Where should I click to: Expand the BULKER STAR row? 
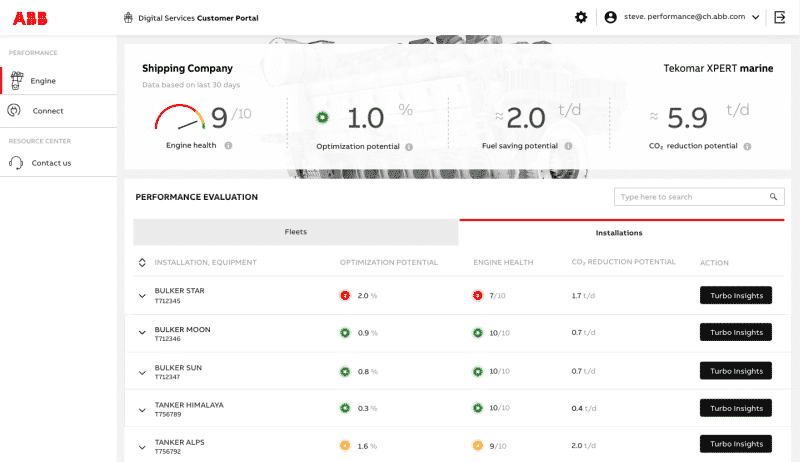tap(142, 296)
